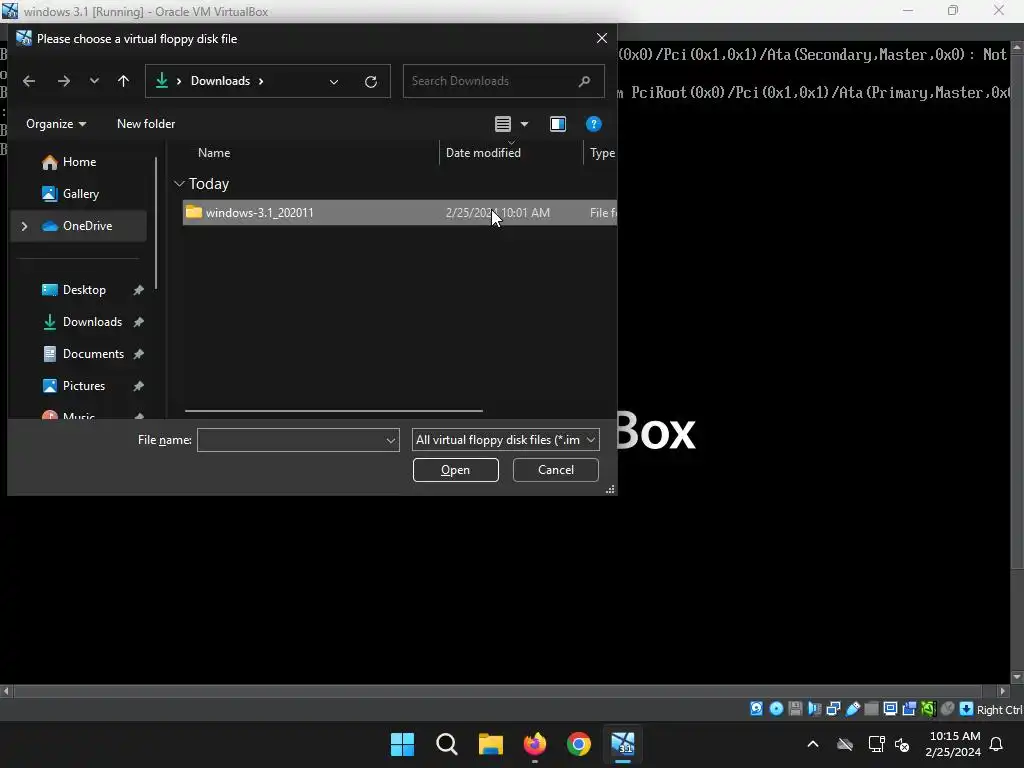Open the File name dropdown
Screen dimensions: 1024x768
click(391, 440)
